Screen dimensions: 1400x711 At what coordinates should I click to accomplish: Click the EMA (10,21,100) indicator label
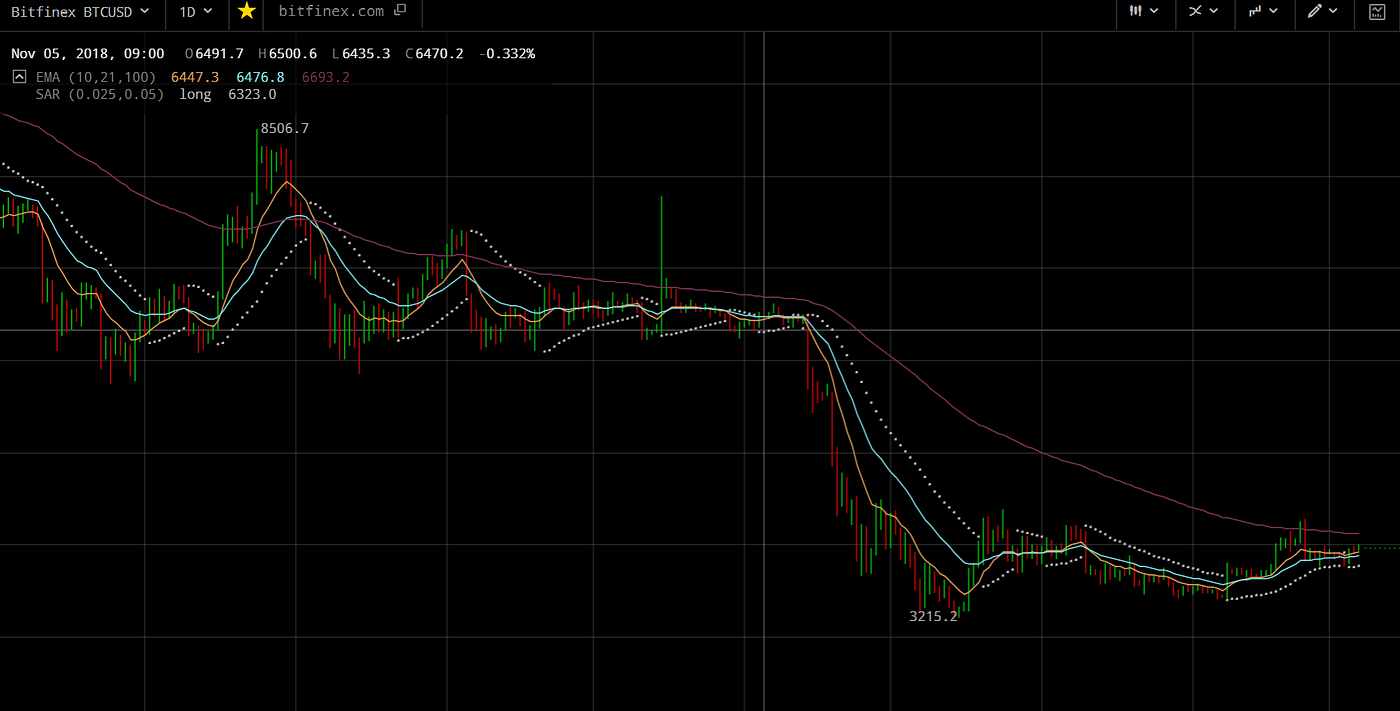coord(96,77)
